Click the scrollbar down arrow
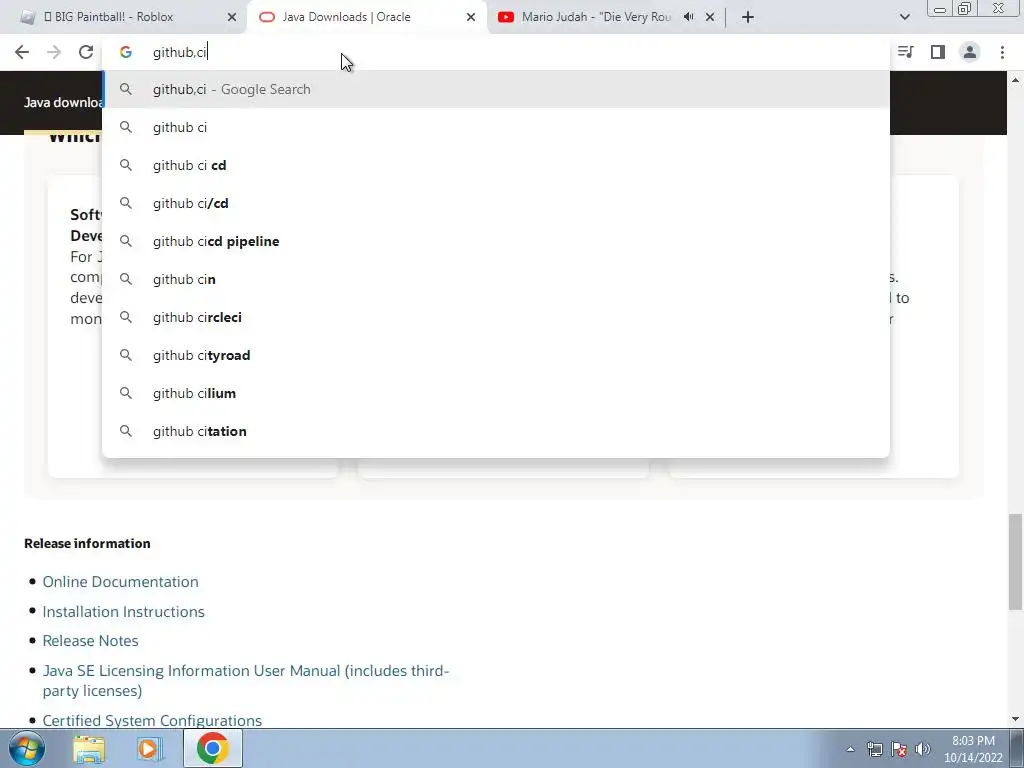 click(1015, 720)
